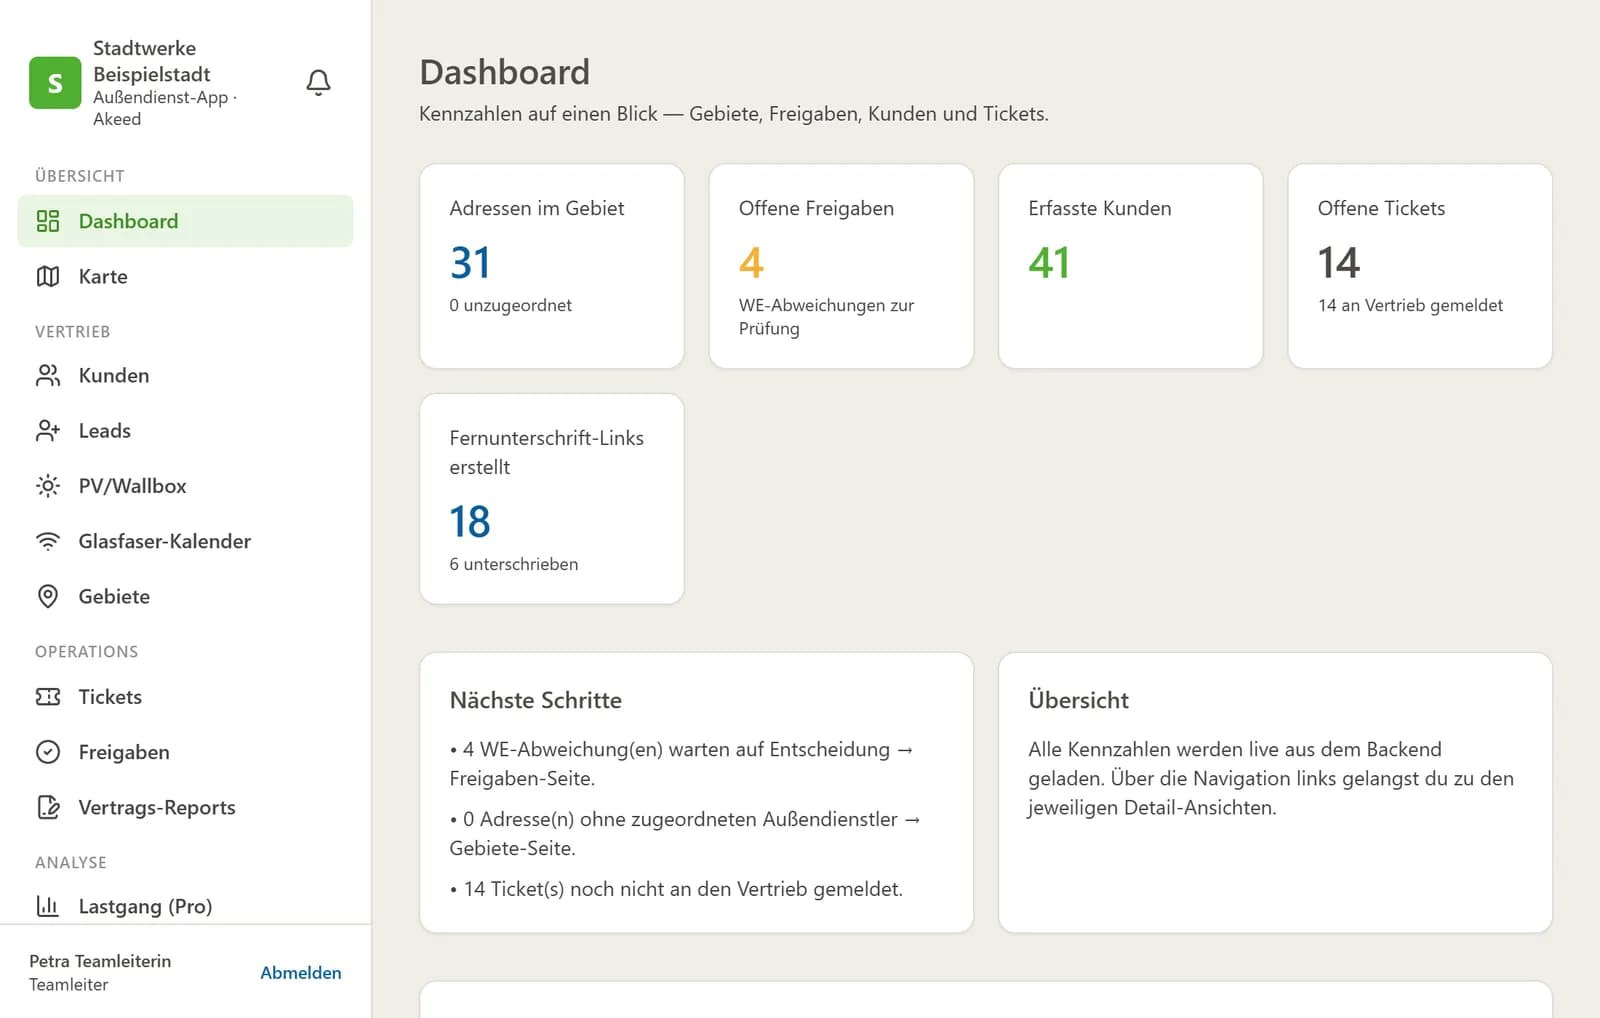Click the Vertrags-Reports document icon
The image size is (1600, 1018).
tap(48, 807)
